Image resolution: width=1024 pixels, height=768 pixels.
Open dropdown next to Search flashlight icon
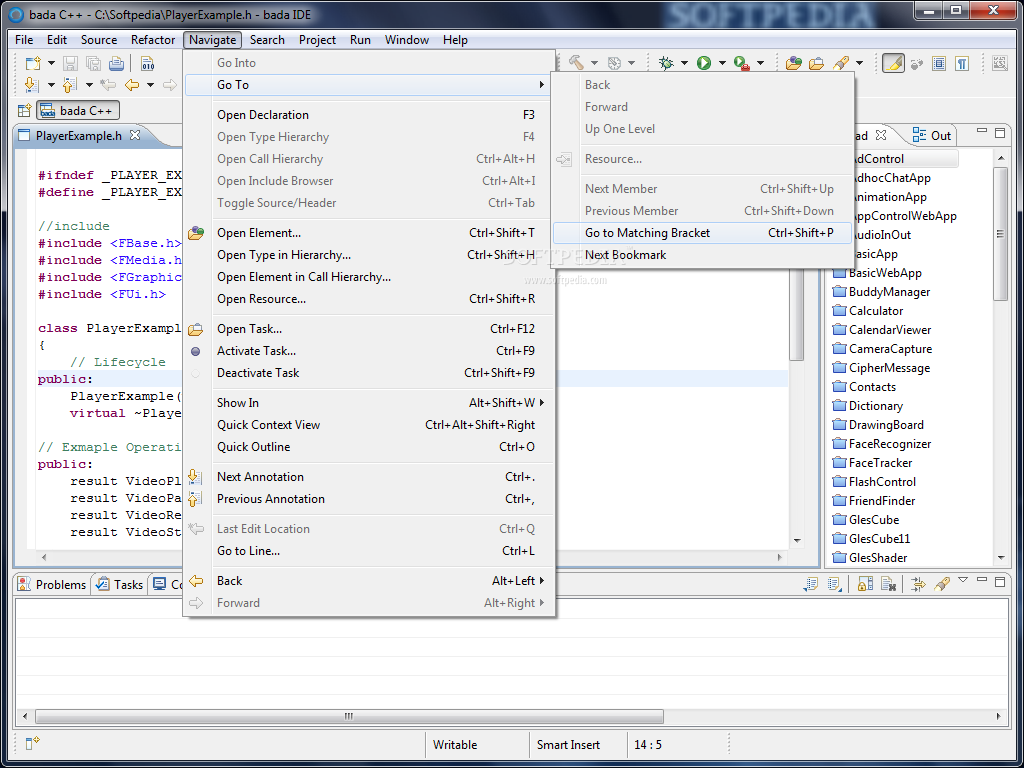coord(859,63)
